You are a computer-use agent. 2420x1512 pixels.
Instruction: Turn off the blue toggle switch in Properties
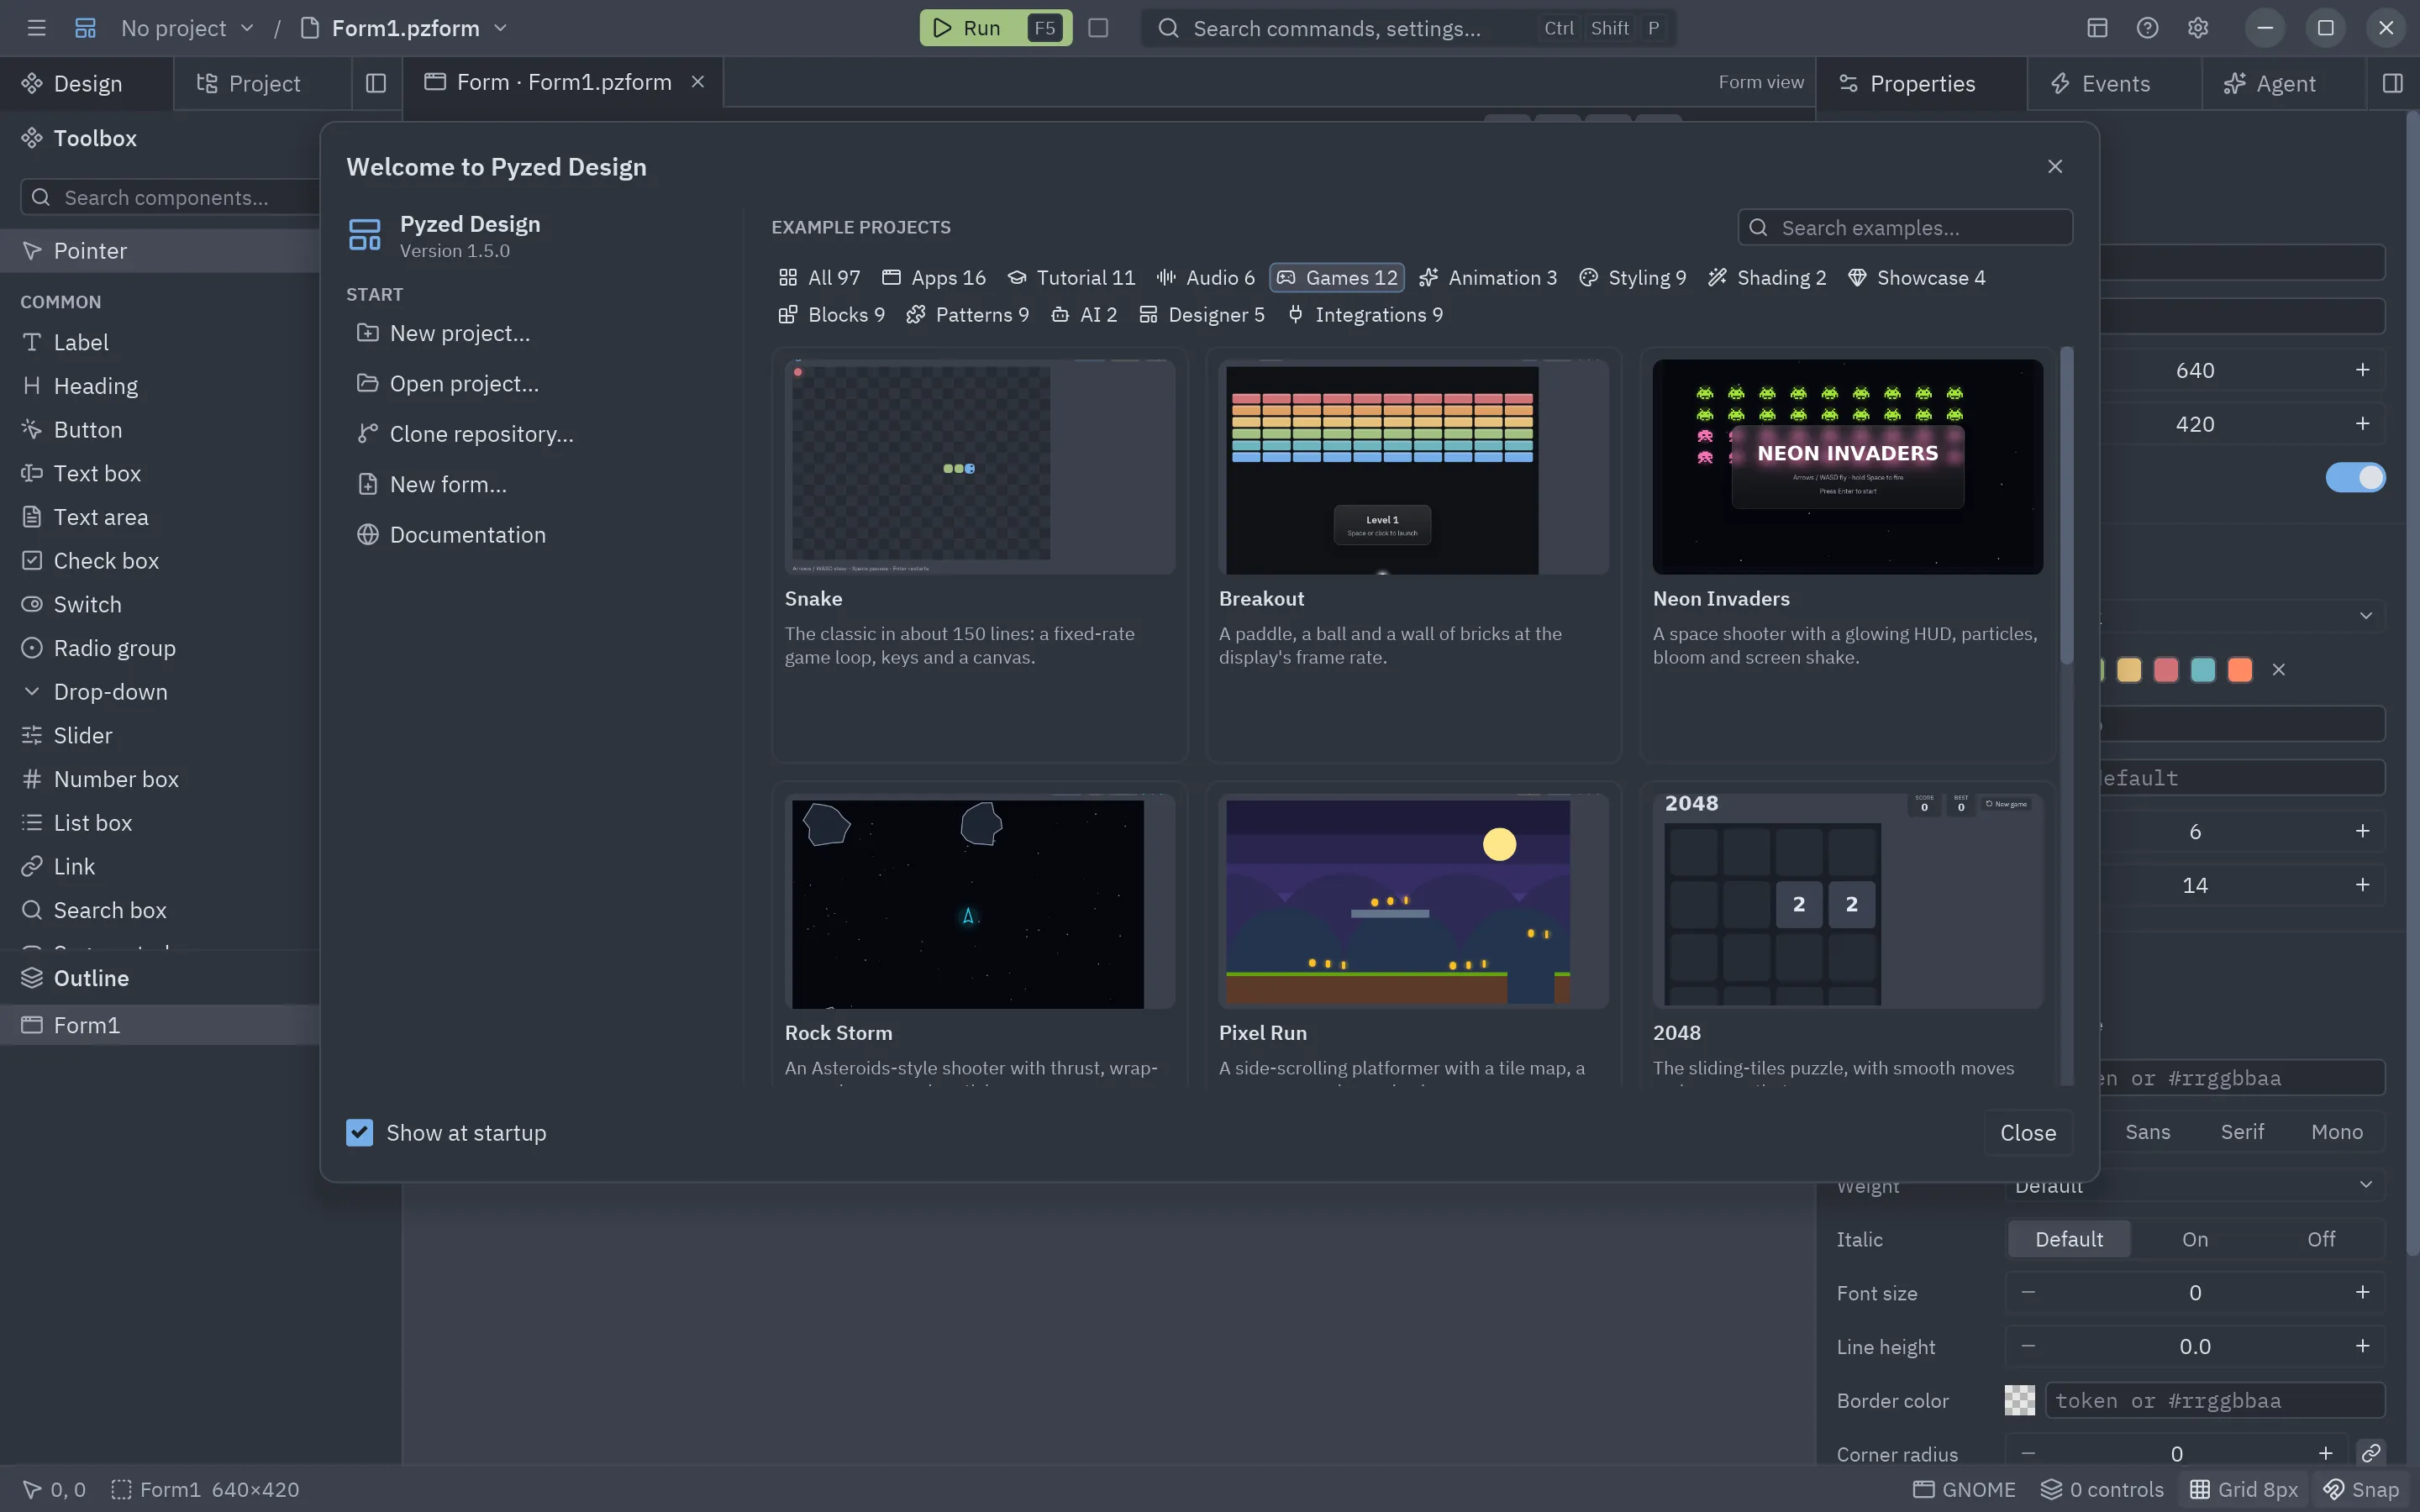point(2355,477)
